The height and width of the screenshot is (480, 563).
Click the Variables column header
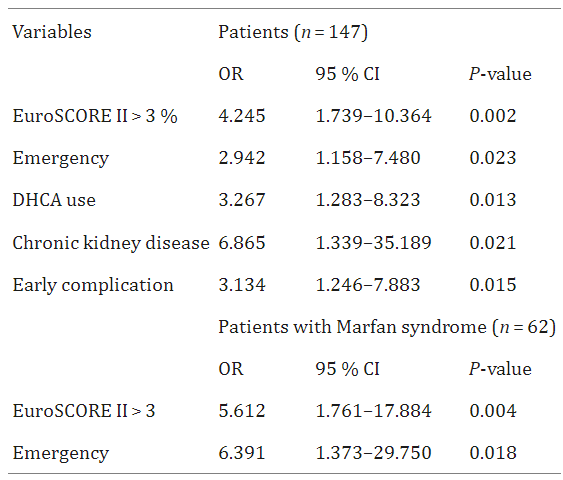click(52, 32)
